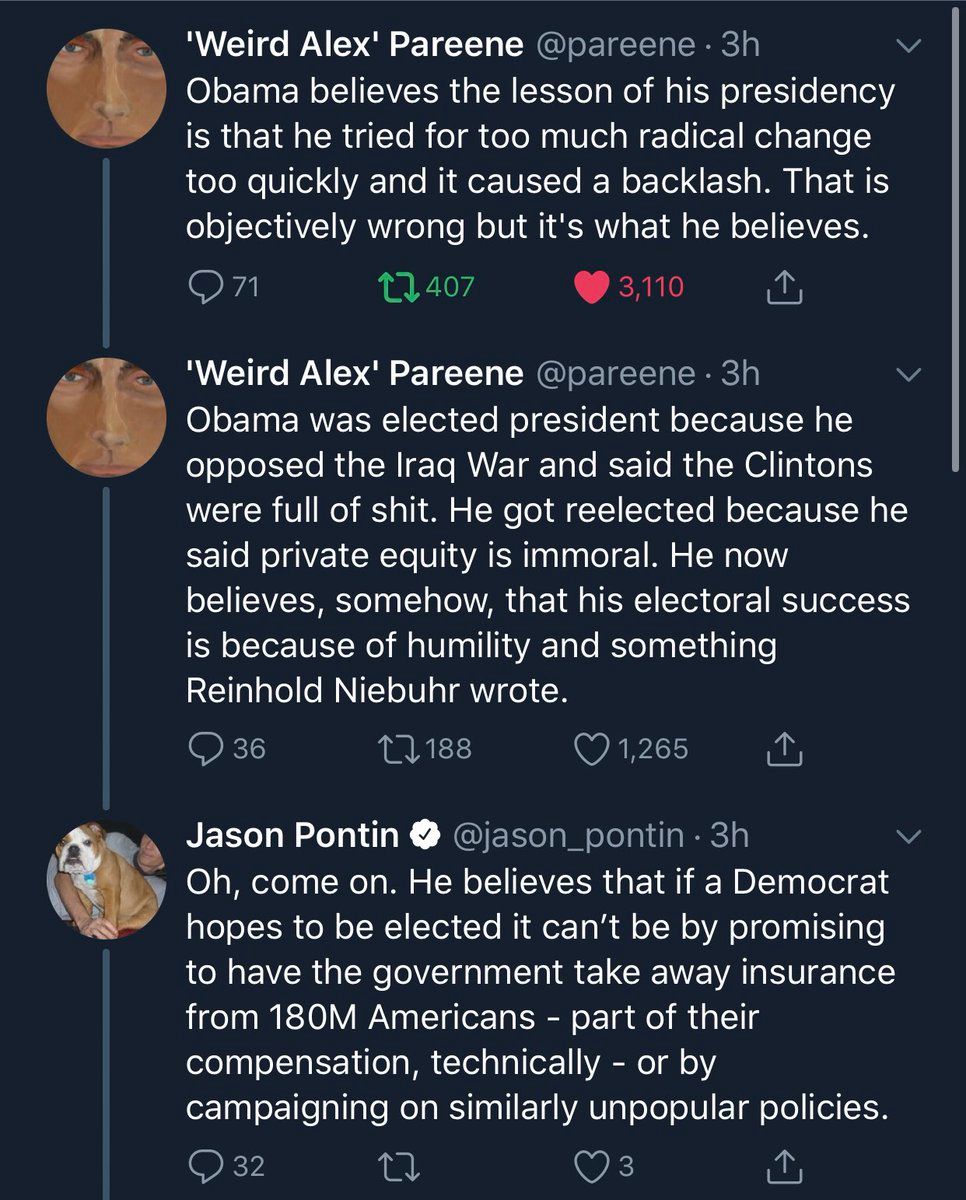The image size is (966, 1200).
Task: Like the tweet with 1,265 likes
Action: [592, 749]
